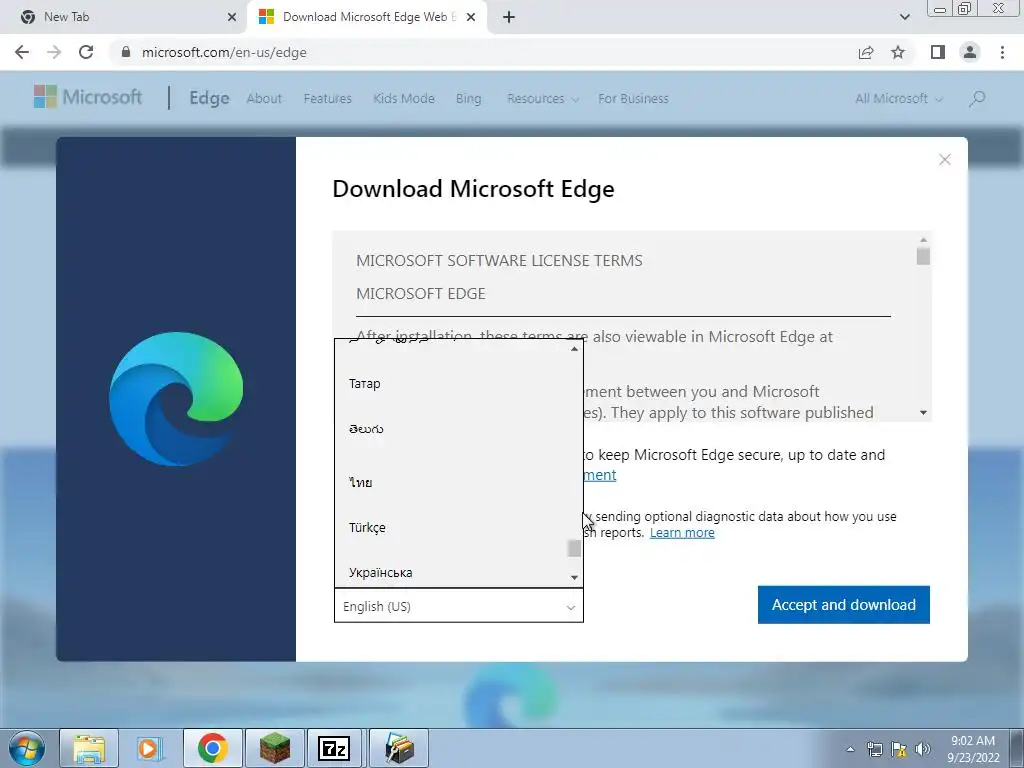The height and width of the screenshot is (768, 1024).
Task: Click the license terms scrollbar thumb
Action: pyautogui.click(x=923, y=256)
